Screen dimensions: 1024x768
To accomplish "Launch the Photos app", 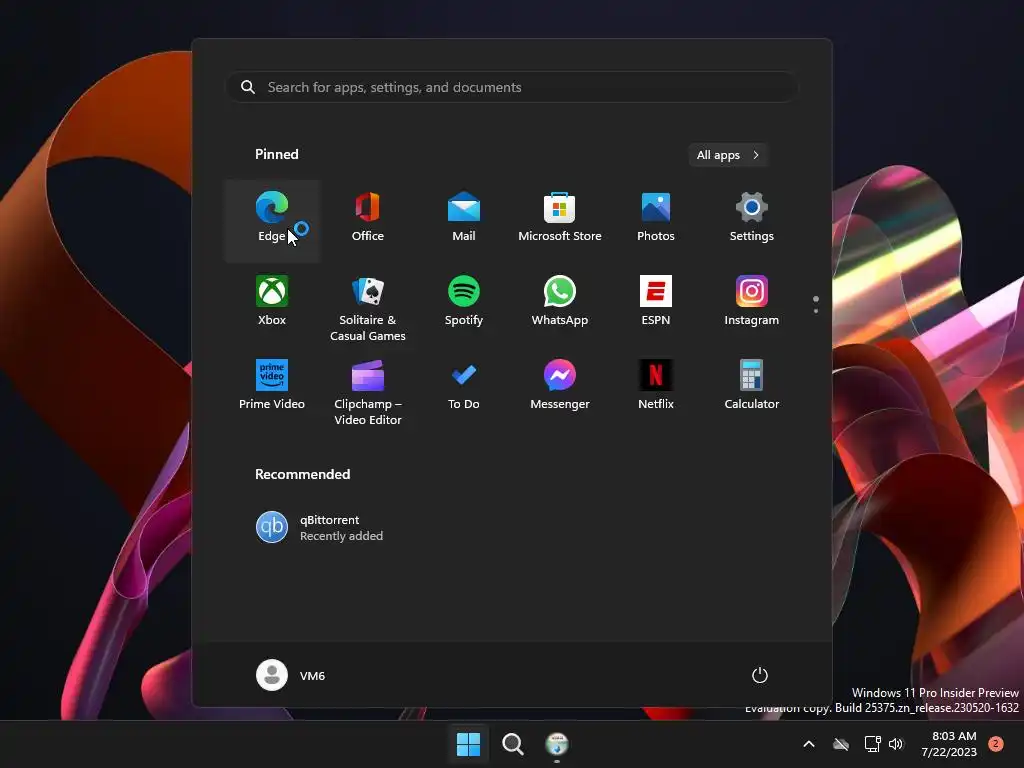I will [656, 221].
